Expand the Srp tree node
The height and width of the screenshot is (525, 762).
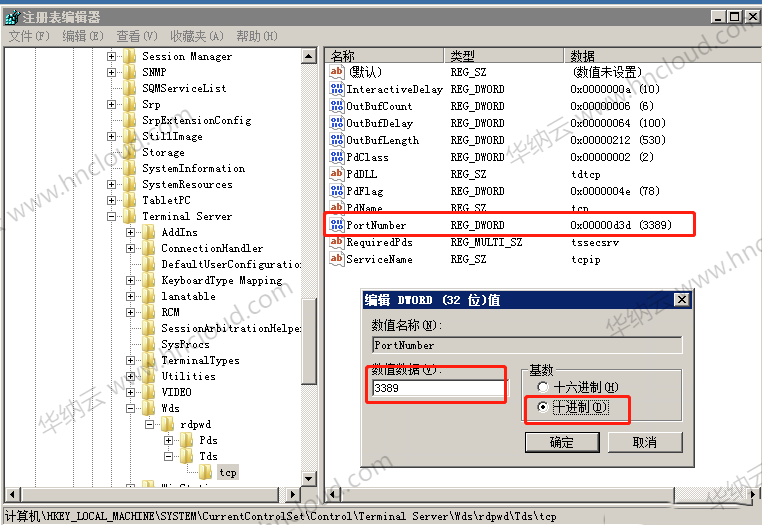click(111, 105)
